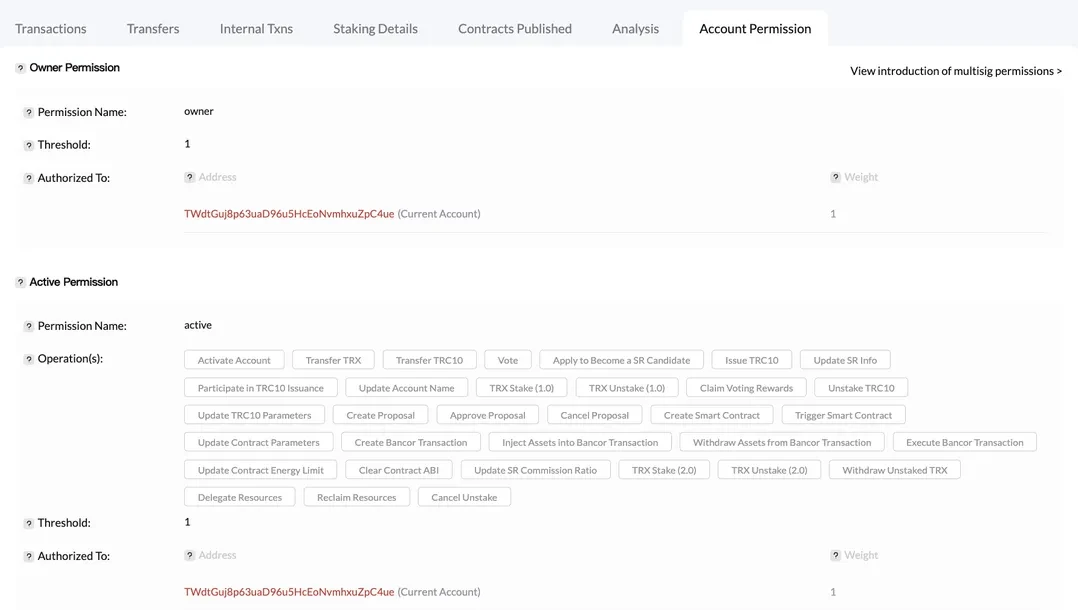Click help icon next to active Threshold

pos(29,523)
